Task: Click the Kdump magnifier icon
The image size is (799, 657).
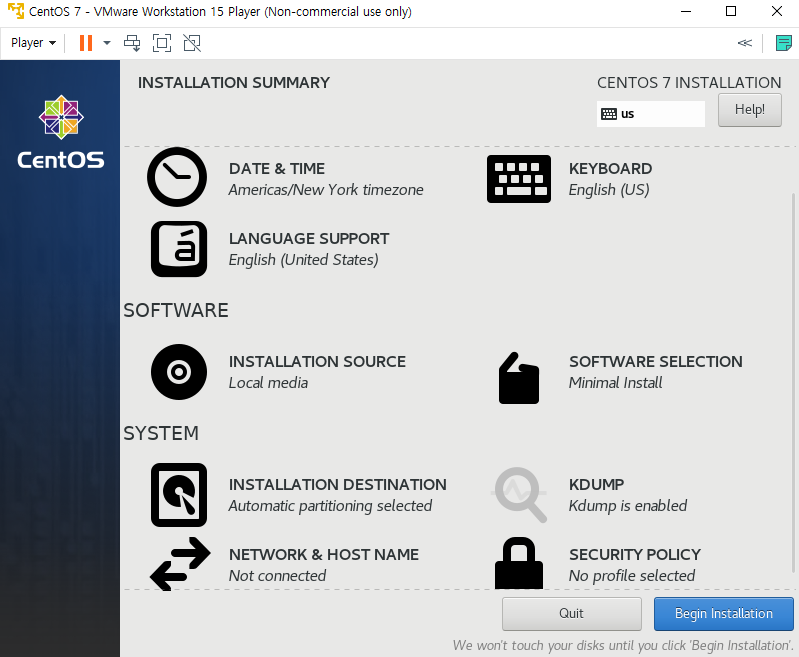Action: (x=520, y=495)
